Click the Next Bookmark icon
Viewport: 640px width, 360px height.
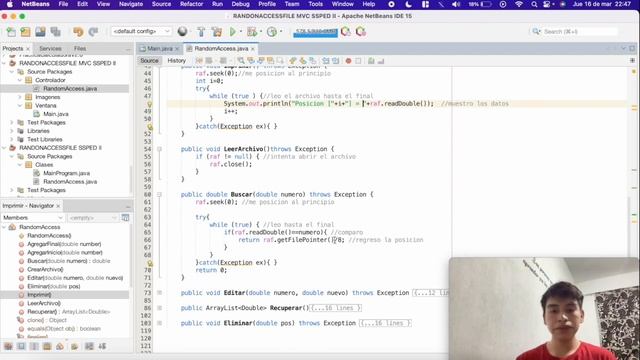tap(302, 61)
